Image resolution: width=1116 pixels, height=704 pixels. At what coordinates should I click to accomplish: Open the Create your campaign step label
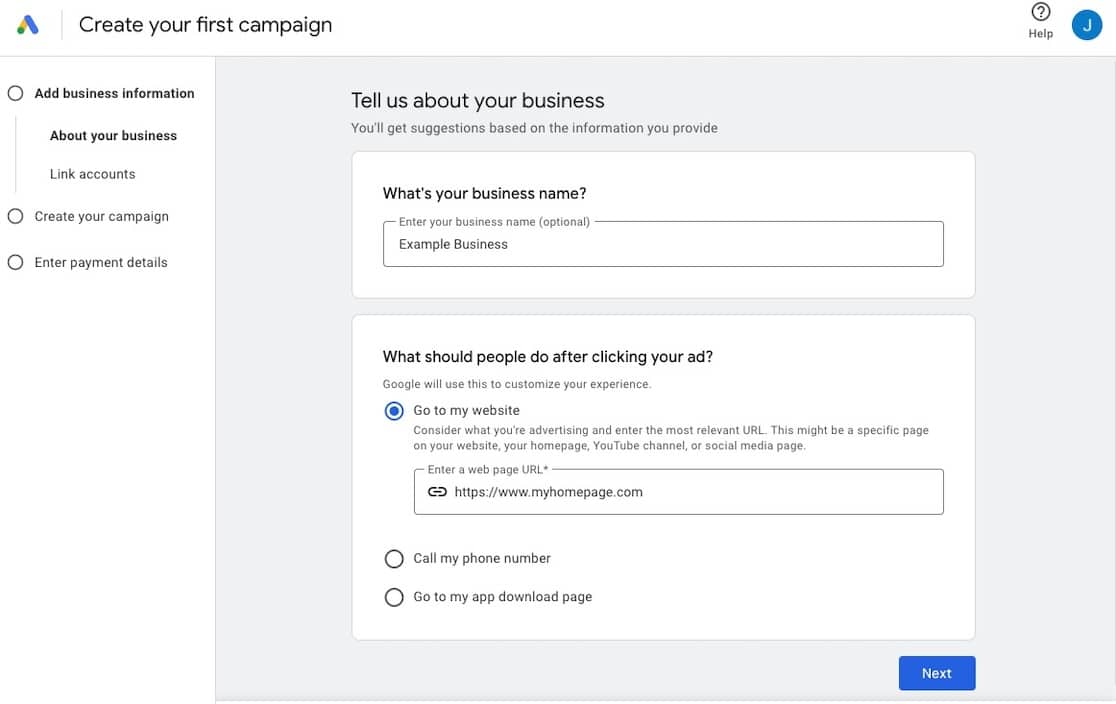pos(101,216)
